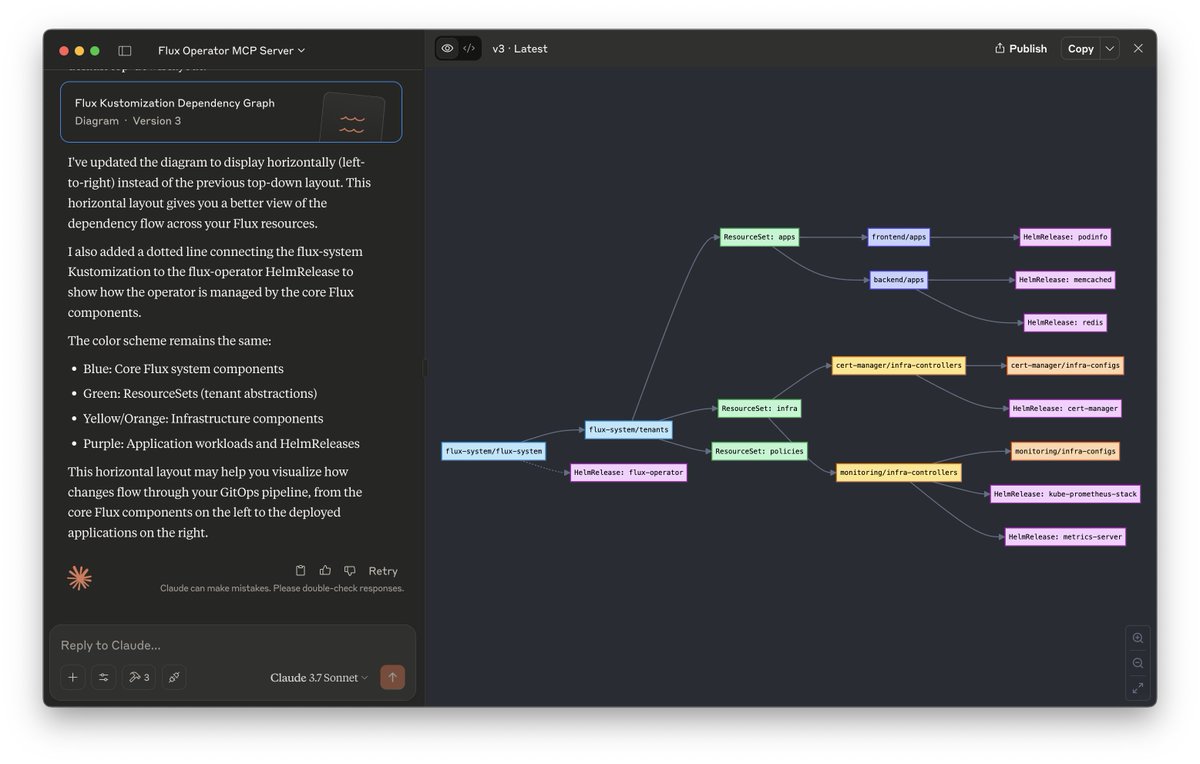This screenshot has height=764, width=1200.
Task: Click the v3 · Latest version label
Action: tap(520, 49)
